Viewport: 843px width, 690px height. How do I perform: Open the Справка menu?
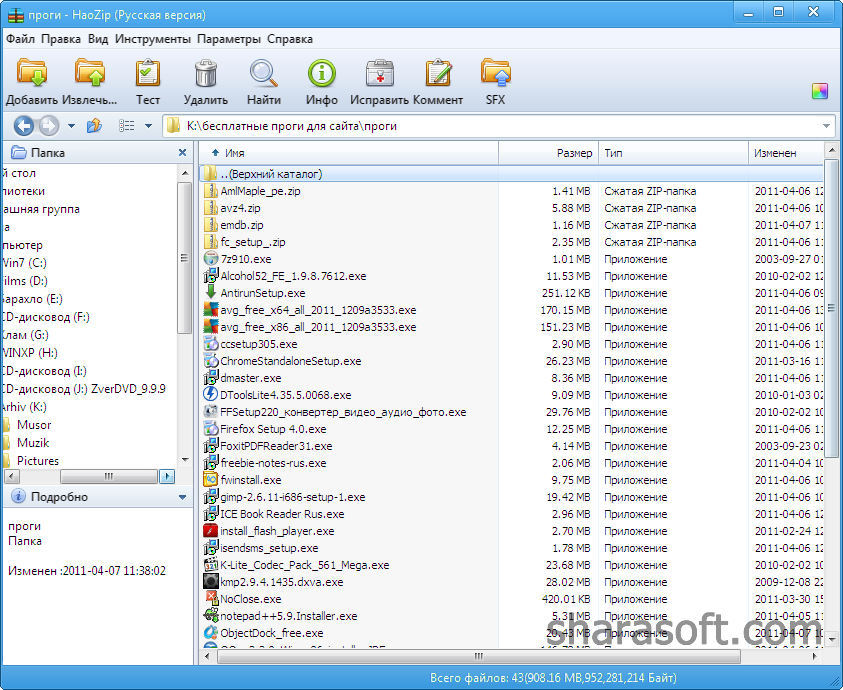coord(290,39)
